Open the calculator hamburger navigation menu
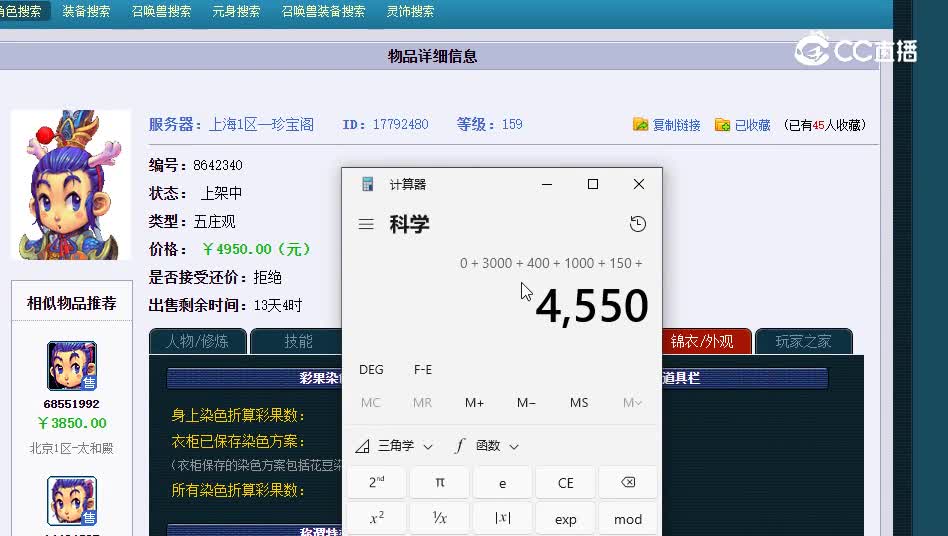This screenshot has height=536, width=948. [366, 224]
